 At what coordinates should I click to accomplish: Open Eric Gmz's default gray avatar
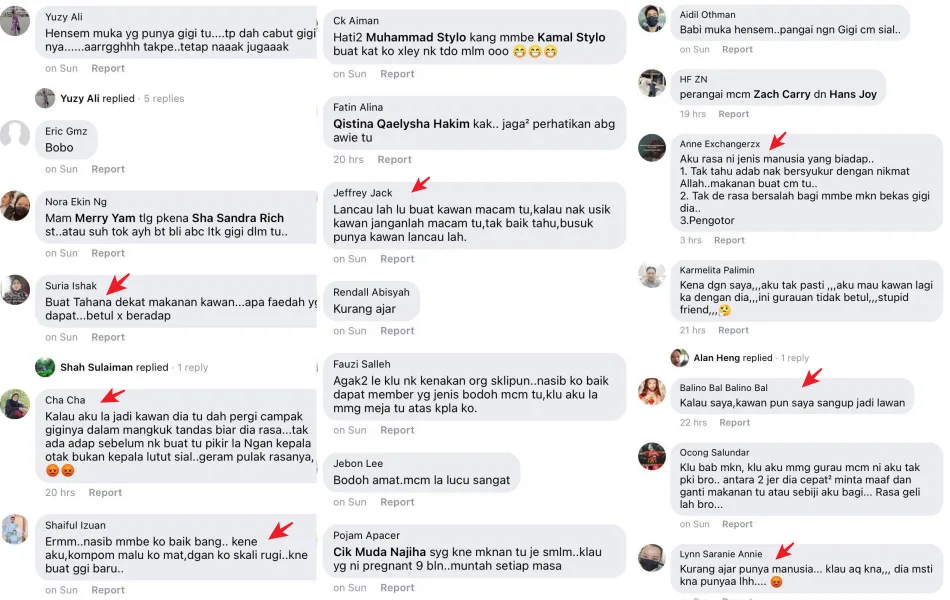(15, 134)
